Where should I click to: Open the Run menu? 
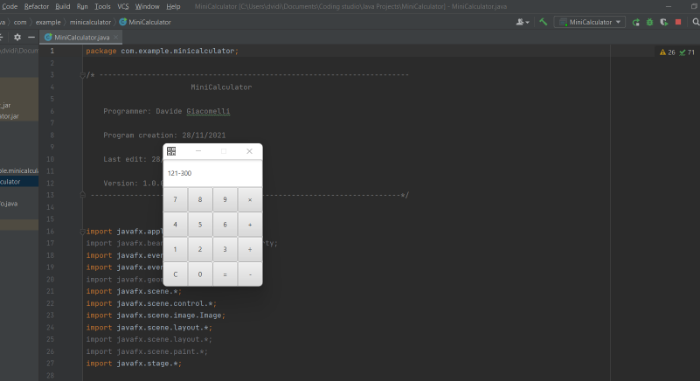(x=82, y=6)
